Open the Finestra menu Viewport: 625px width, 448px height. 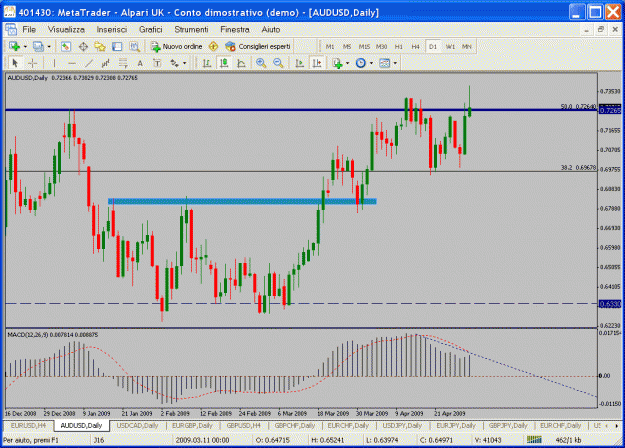tap(235, 29)
